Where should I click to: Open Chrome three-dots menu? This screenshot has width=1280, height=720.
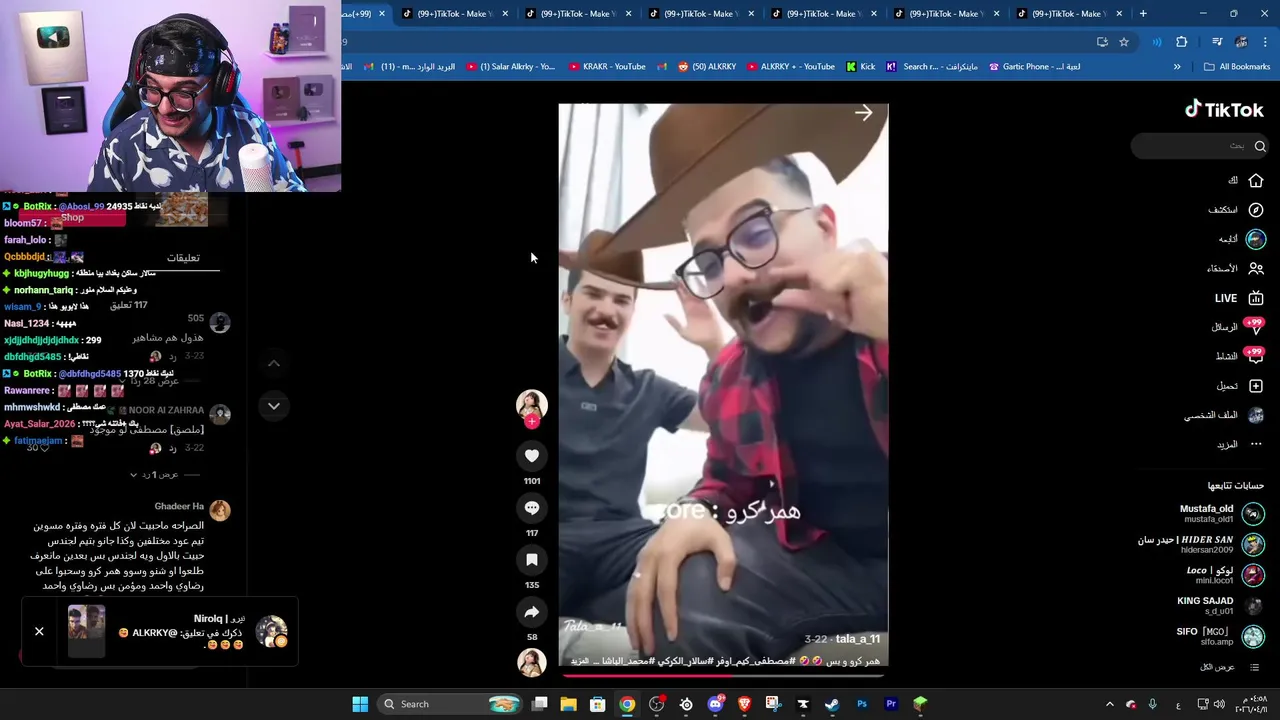[1265, 42]
